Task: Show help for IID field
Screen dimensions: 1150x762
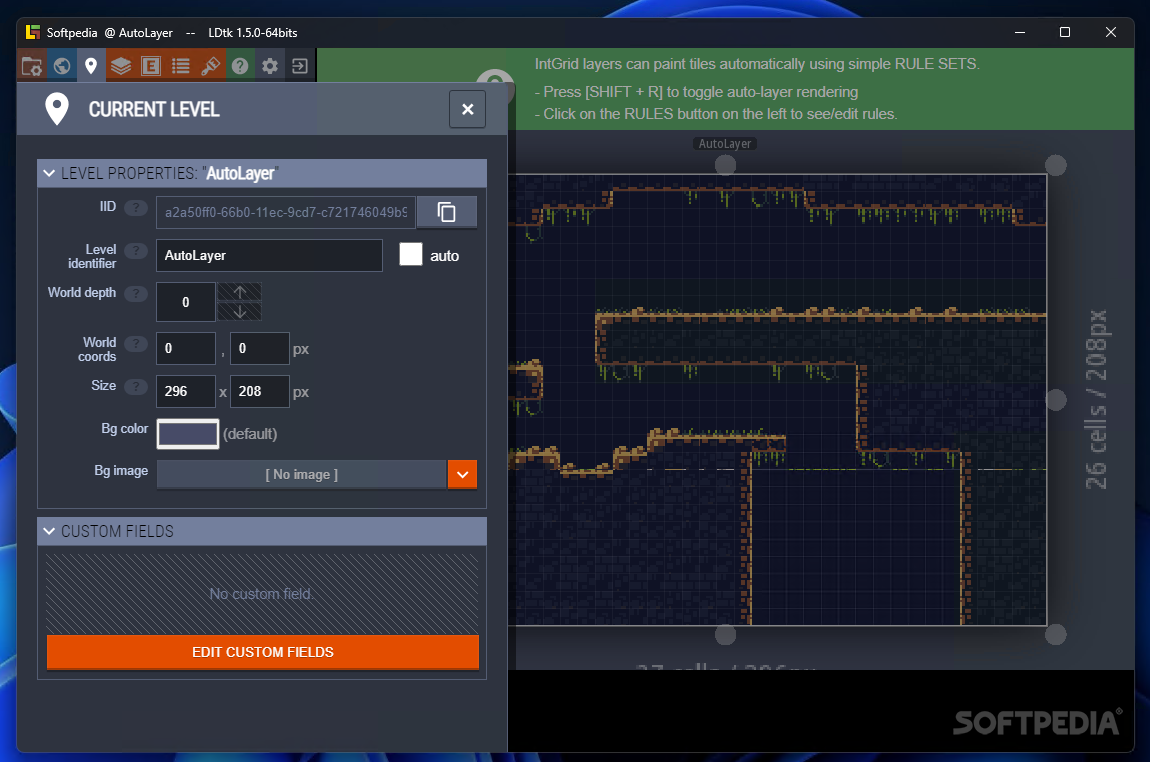Action: [x=136, y=208]
